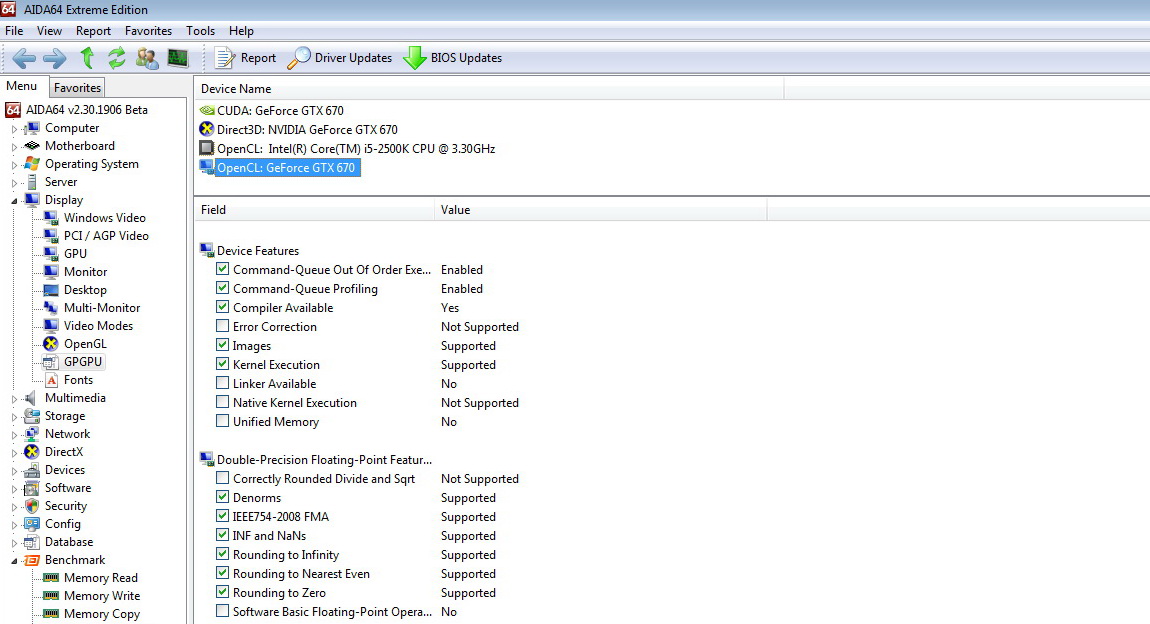Select the OpenGL item icon in tree
Viewport: 1150px width, 624px height.
pyautogui.click(x=51, y=344)
